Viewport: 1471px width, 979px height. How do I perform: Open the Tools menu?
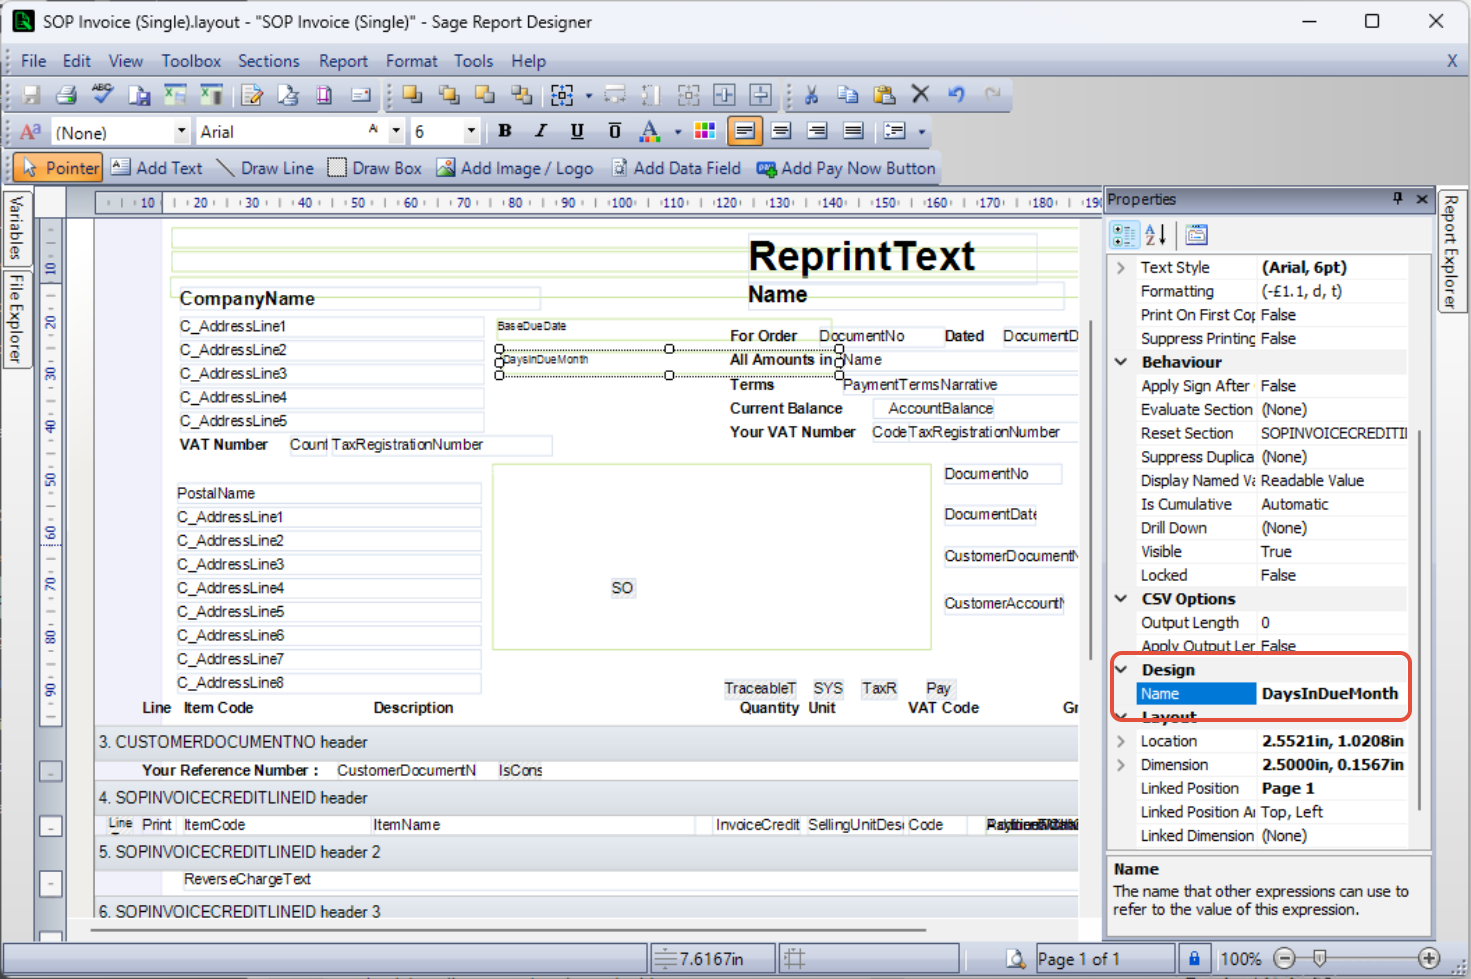[x=473, y=61]
